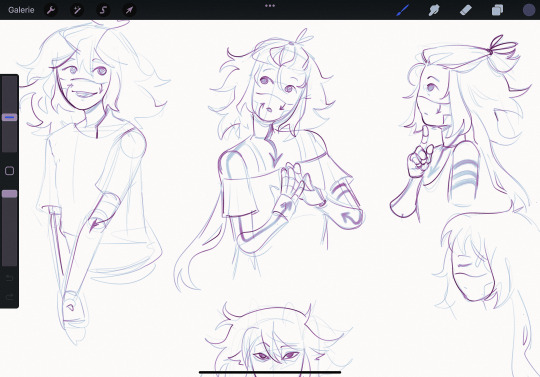
Task: Select the Paint brush tool
Action: coord(403,10)
